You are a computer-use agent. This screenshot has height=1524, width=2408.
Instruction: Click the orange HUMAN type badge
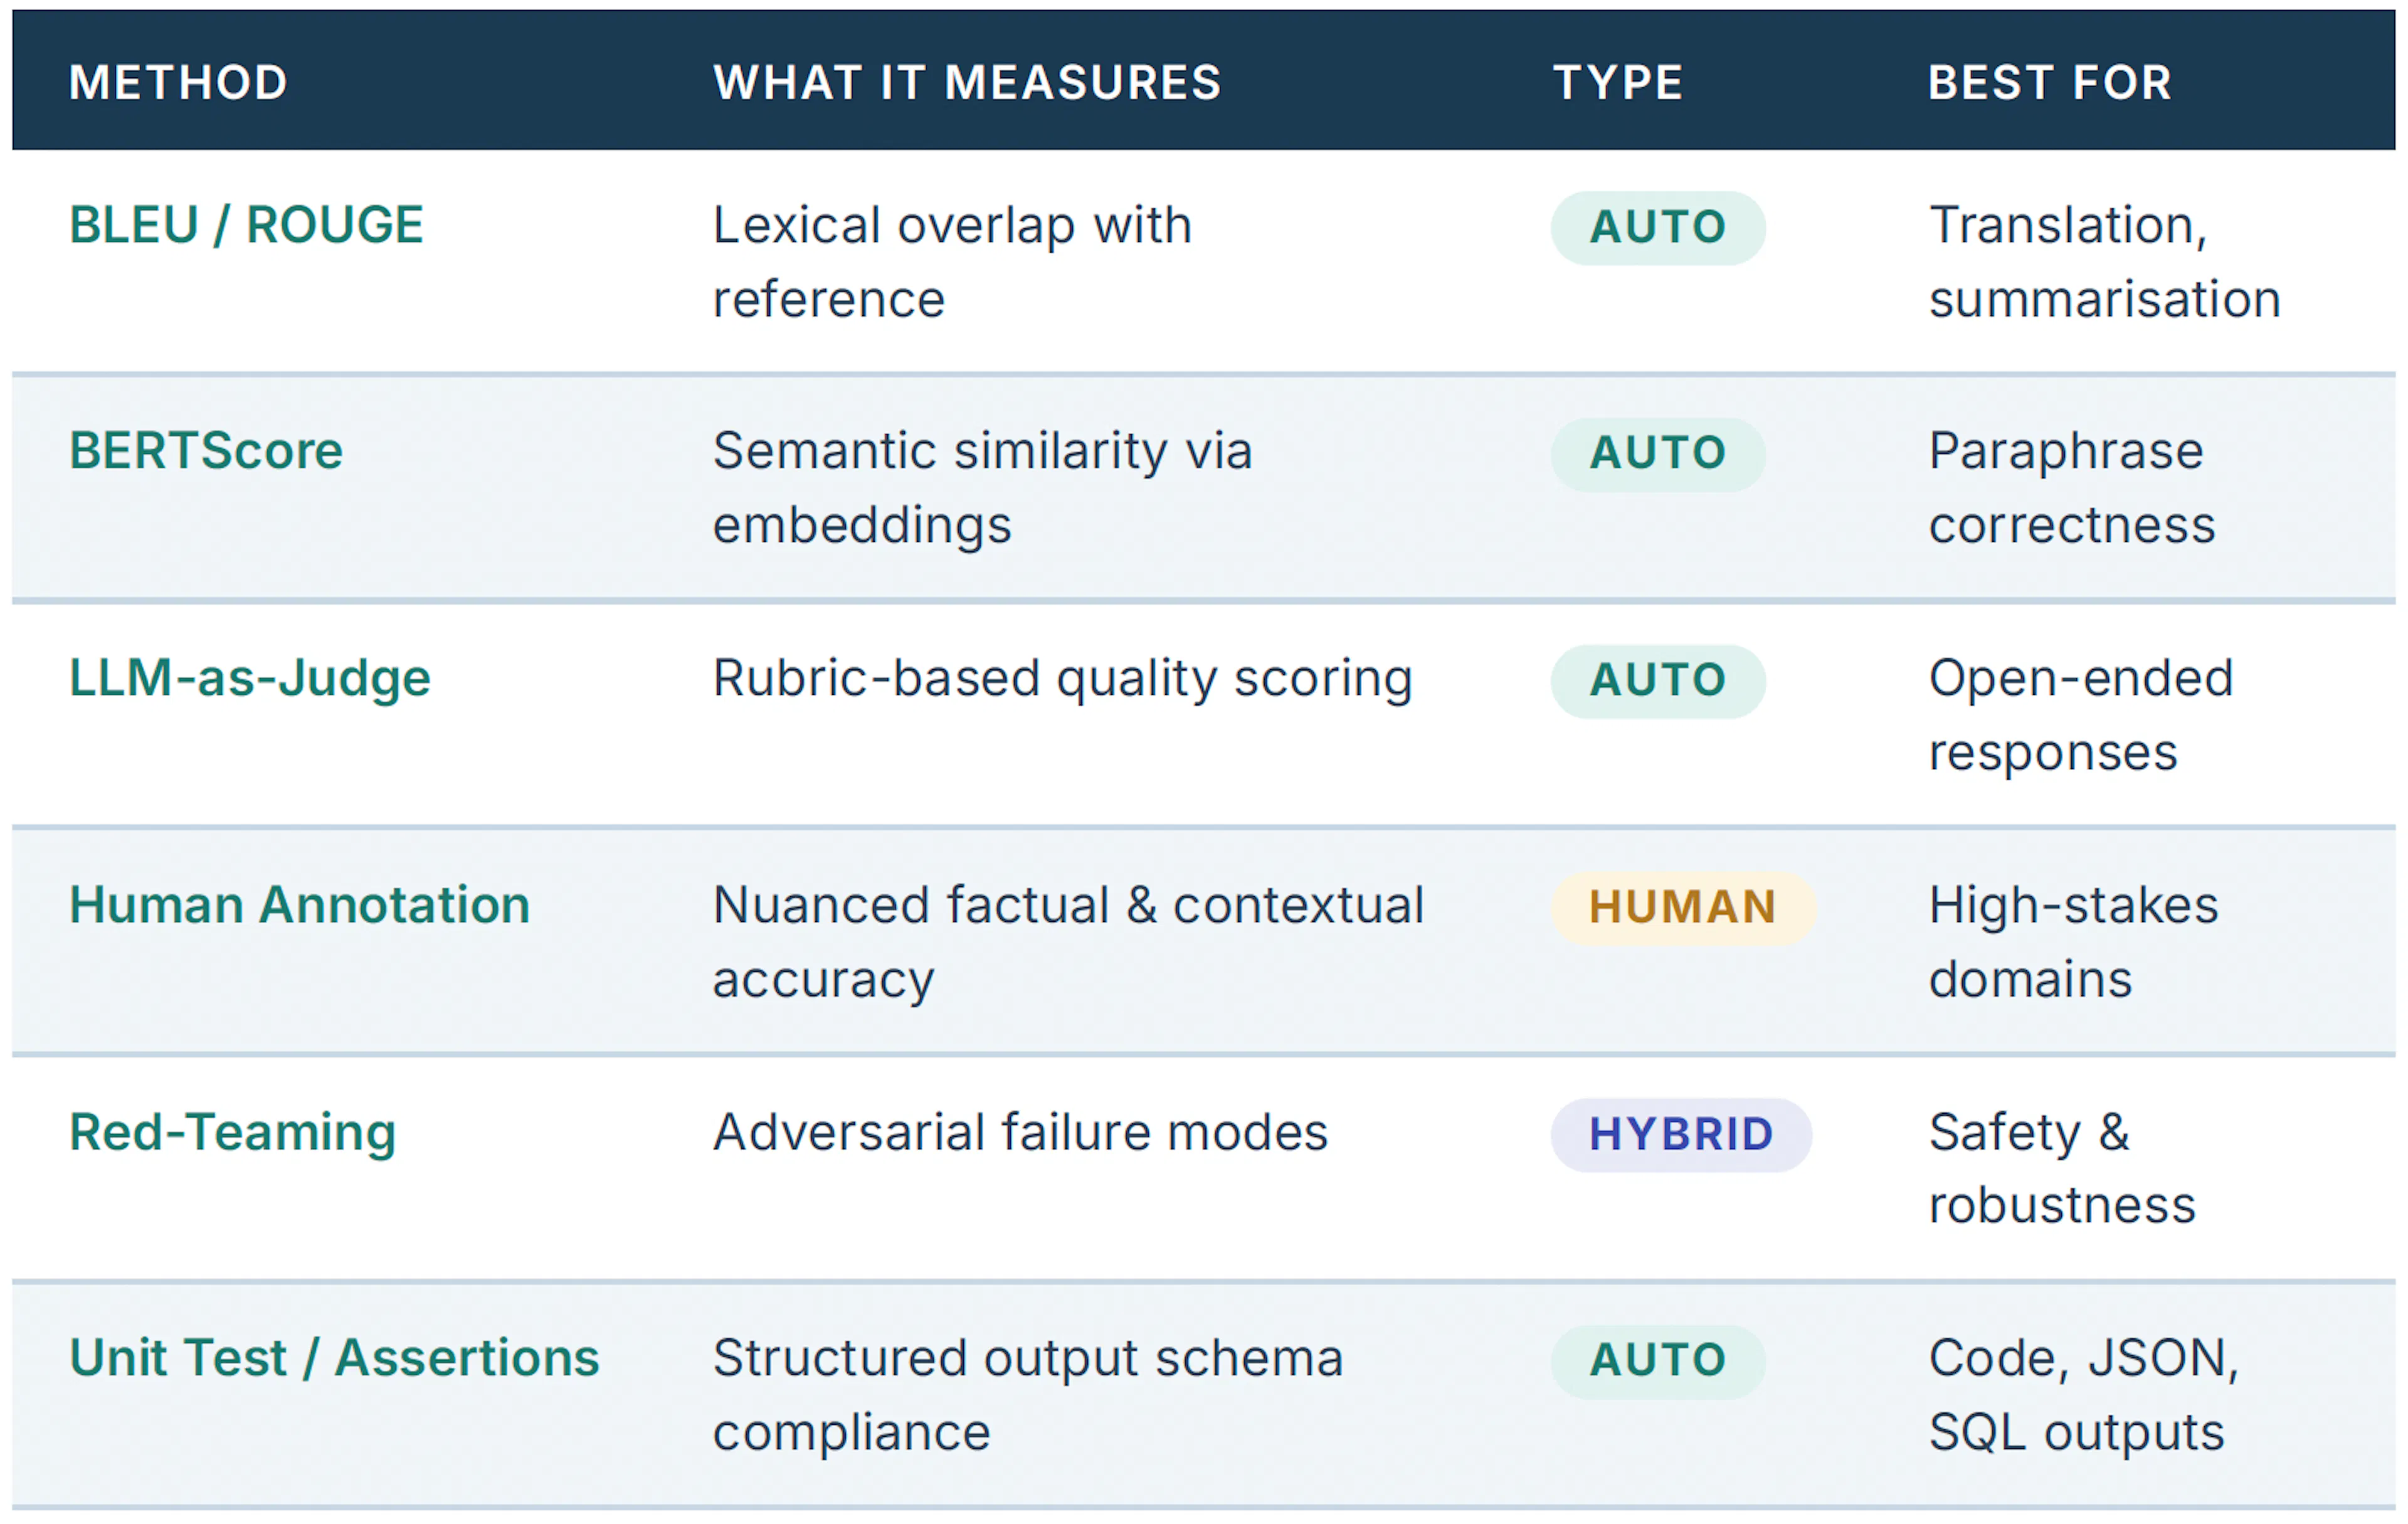[x=1683, y=908]
